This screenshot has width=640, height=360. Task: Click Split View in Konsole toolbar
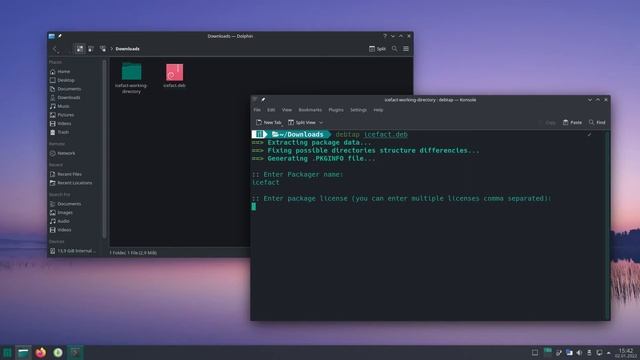[302, 122]
